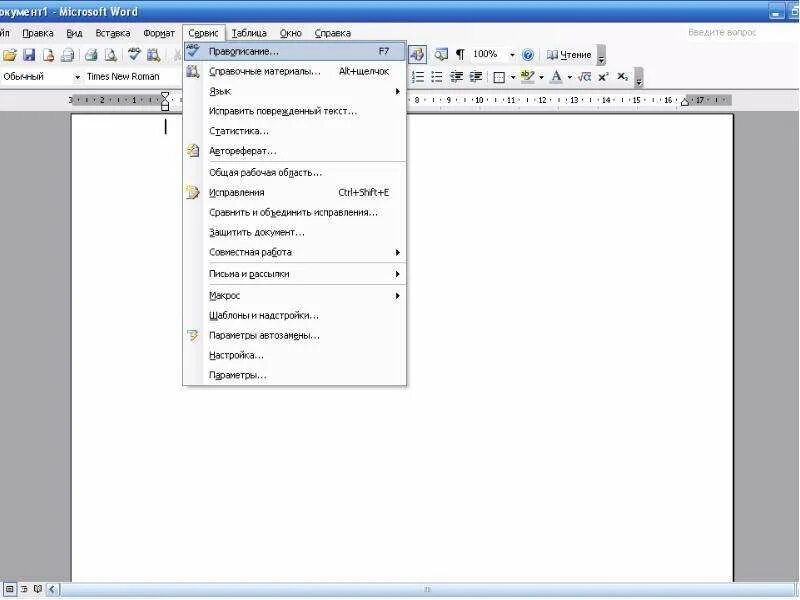The width and height of the screenshot is (800, 600).
Task: Expand the Совместная работа submenu
Action: point(295,253)
